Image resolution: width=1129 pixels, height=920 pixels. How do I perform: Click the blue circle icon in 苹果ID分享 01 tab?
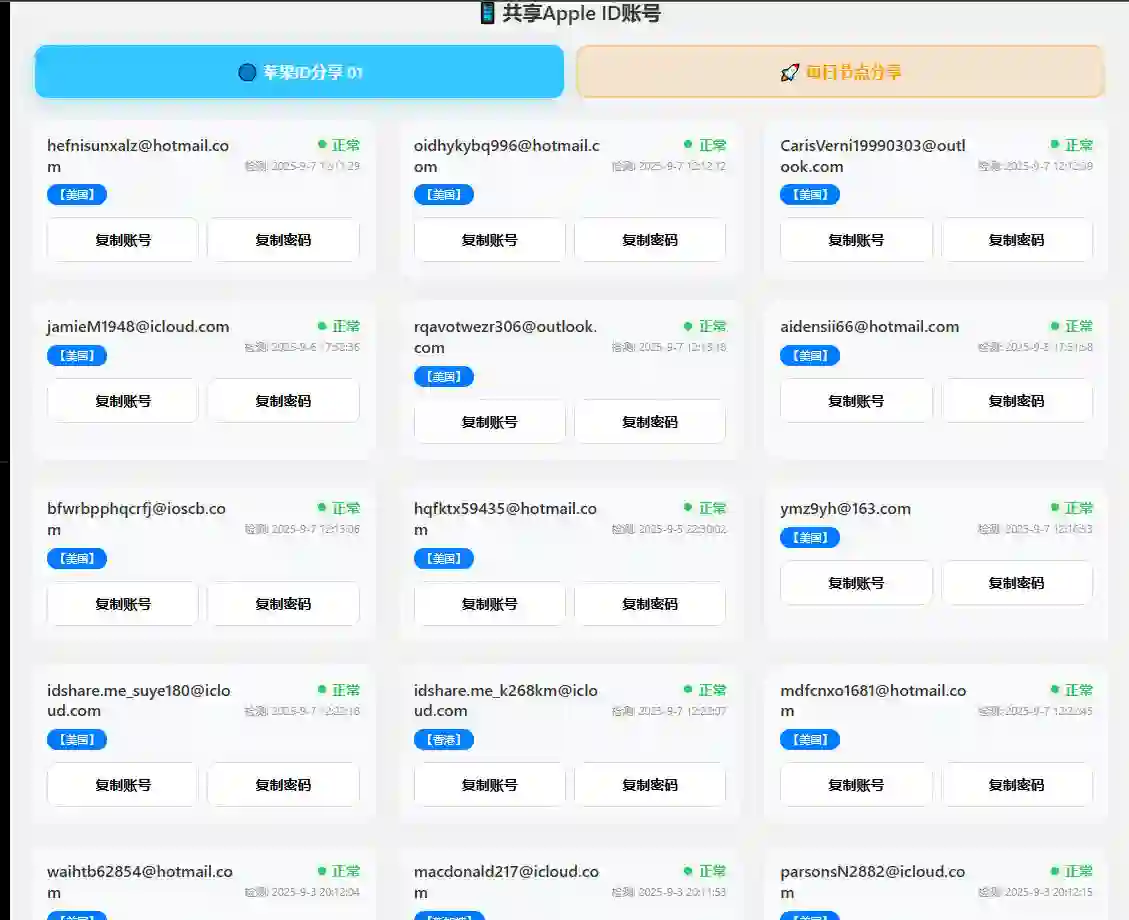click(x=247, y=71)
